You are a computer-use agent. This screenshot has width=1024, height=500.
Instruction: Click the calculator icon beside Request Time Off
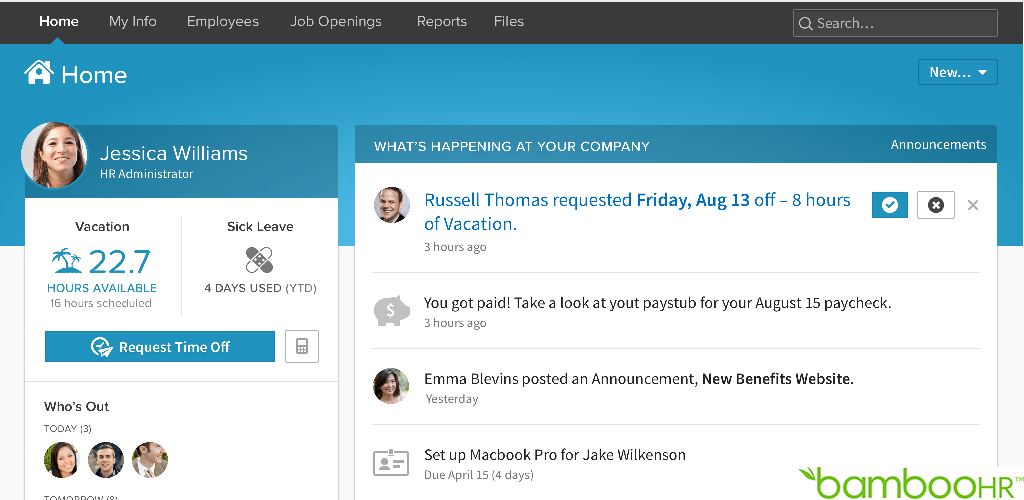pos(302,347)
